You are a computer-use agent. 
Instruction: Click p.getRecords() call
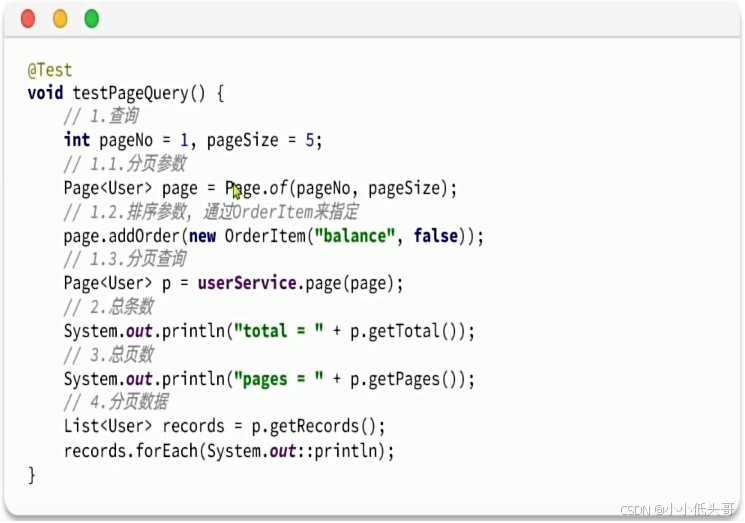[314, 427]
